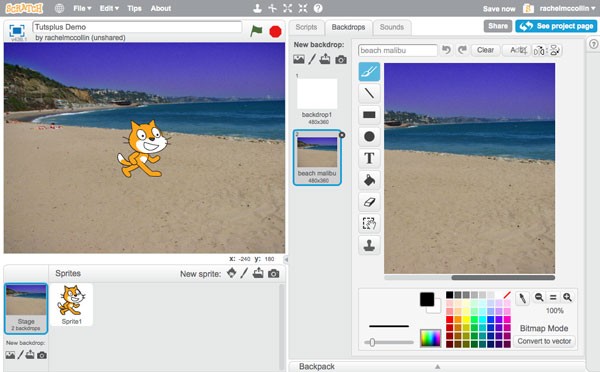Click the green flag to run project
The height and width of the screenshot is (372, 600).
point(256,31)
